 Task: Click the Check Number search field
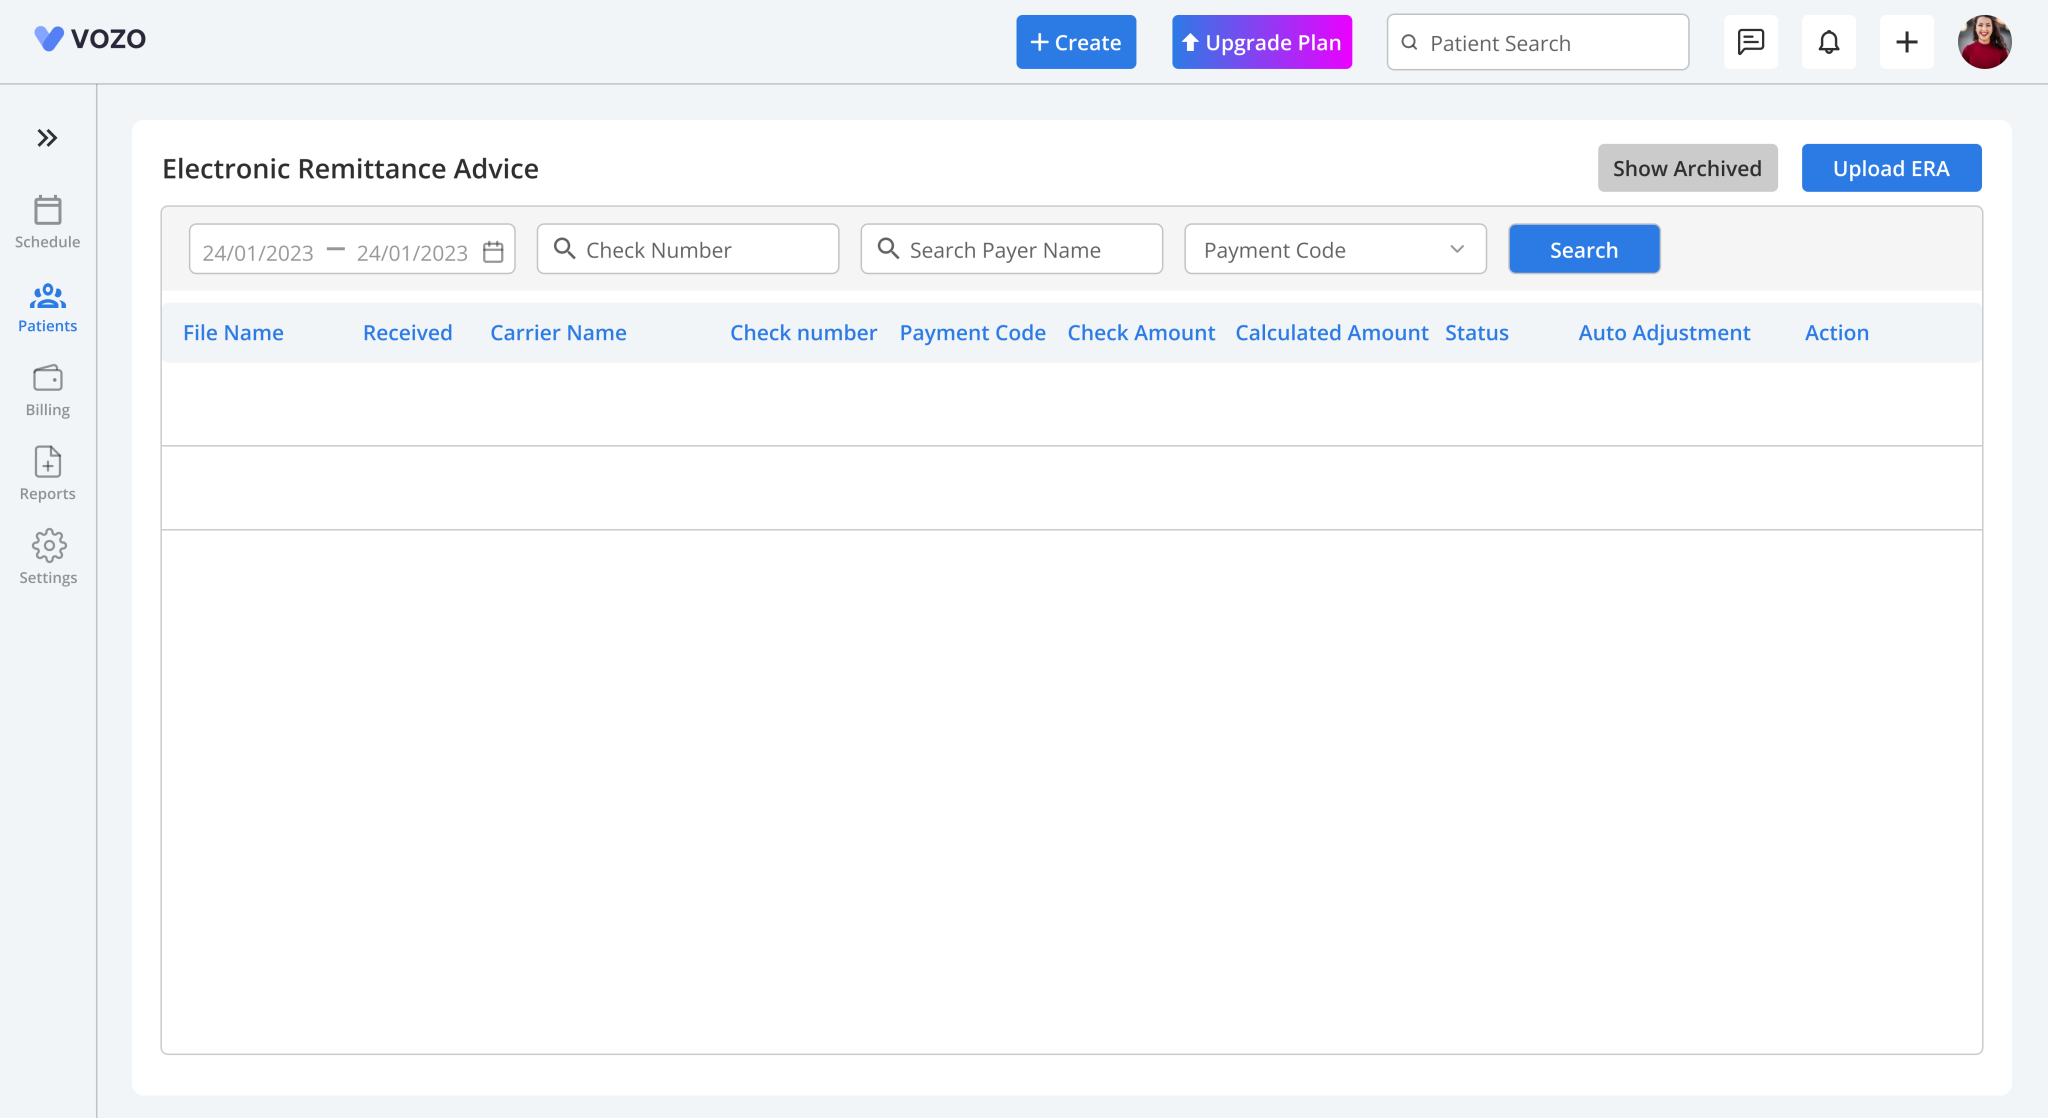pos(700,250)
